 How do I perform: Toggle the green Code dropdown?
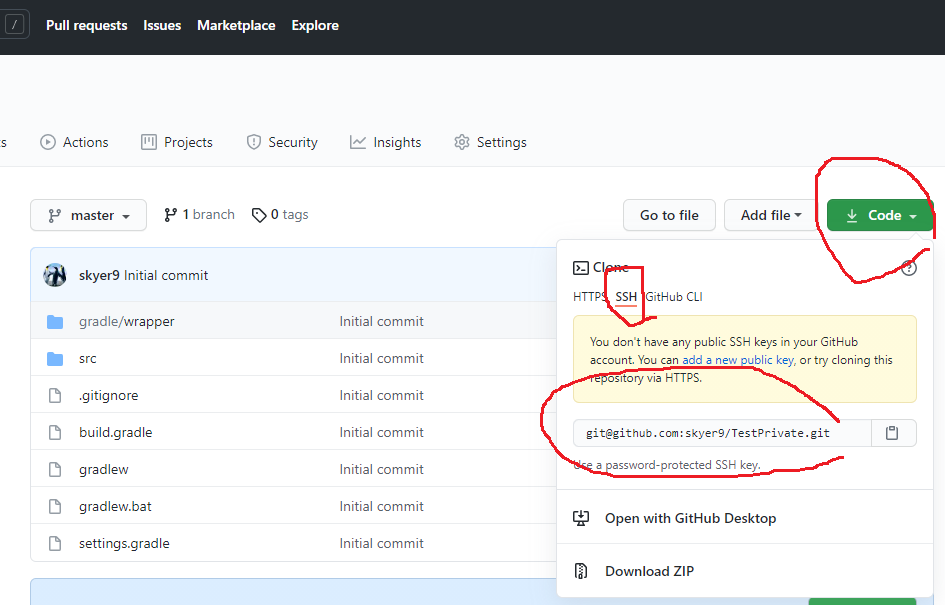click(x=881, y=215)
